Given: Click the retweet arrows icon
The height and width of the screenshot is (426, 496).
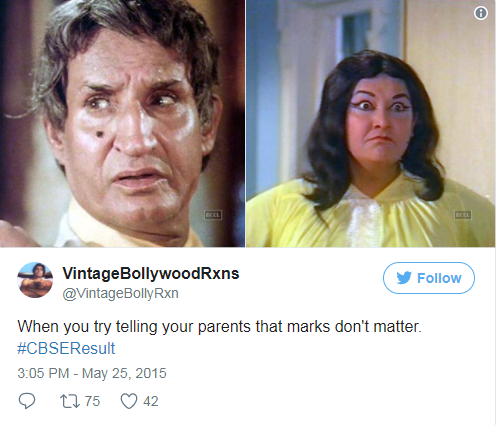Looking at the screenshot, I should pyautogui.click(x=70, y=401).
